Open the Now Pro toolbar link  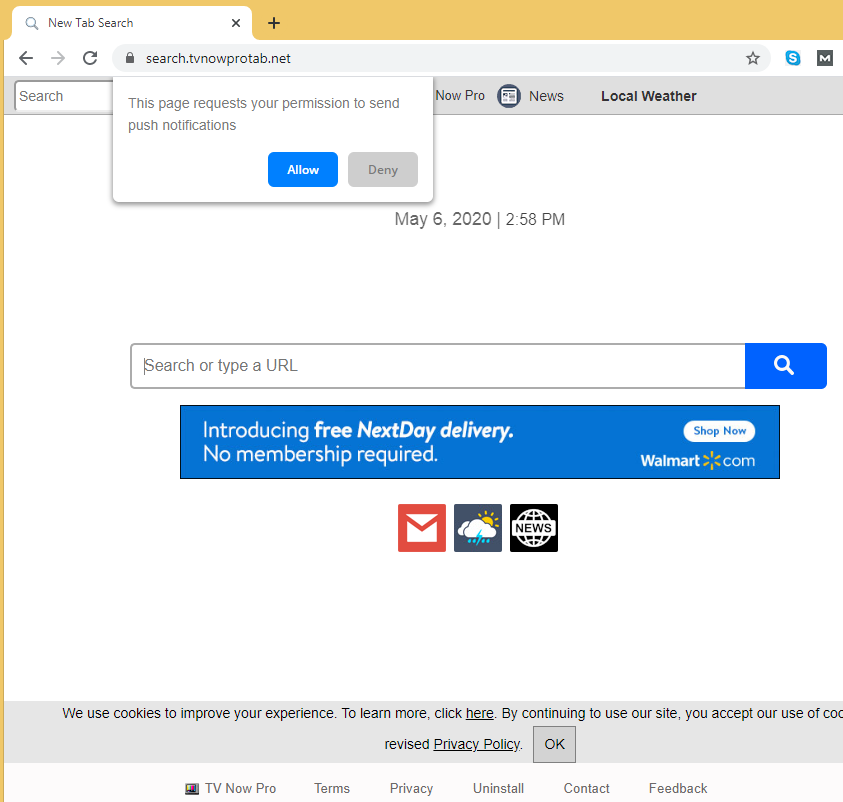pos(460,96)
